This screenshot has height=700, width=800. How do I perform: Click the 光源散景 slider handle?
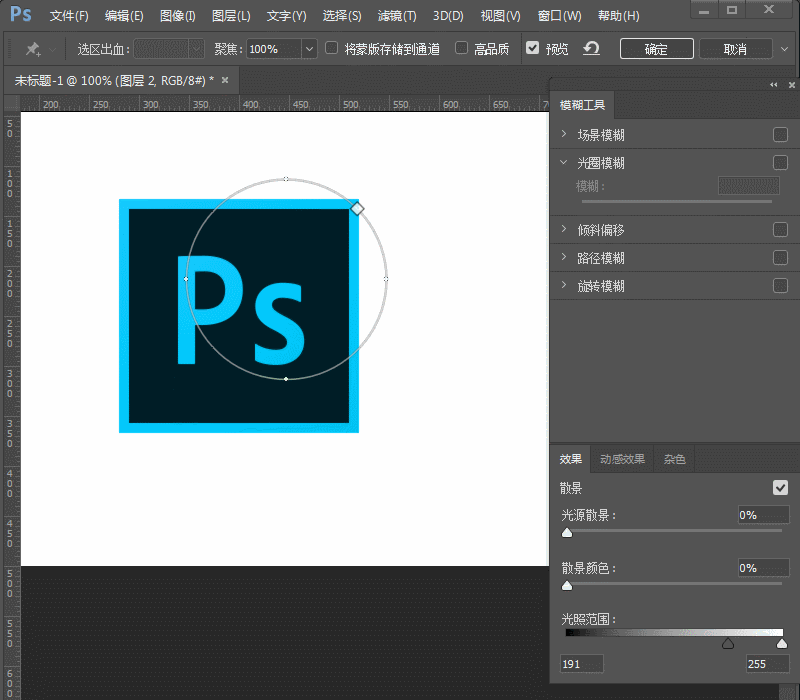pyautogui.click(x=567, y=532)
